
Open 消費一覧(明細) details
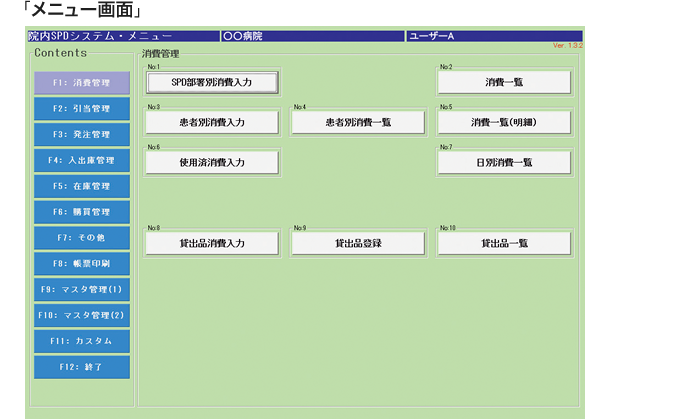(504, 123)
